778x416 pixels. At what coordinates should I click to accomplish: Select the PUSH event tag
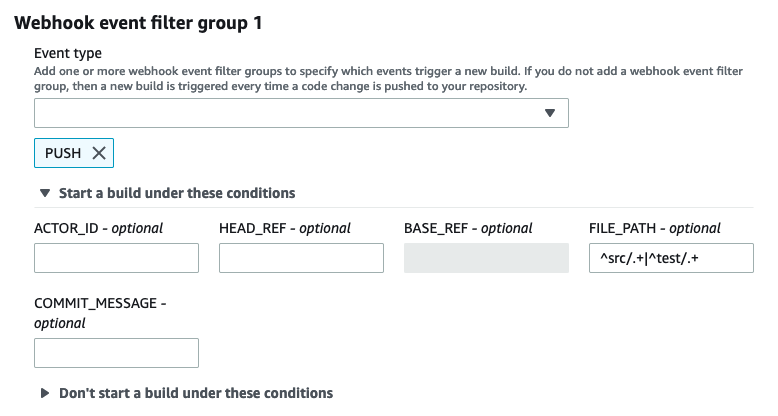tap(63, 153)
